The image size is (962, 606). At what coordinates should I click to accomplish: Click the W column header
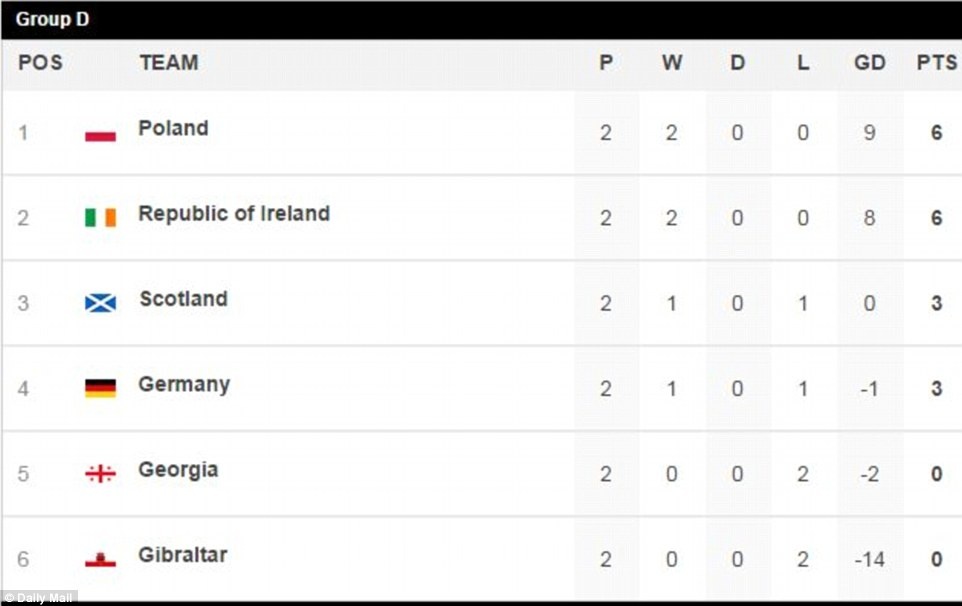coord(671,62)
